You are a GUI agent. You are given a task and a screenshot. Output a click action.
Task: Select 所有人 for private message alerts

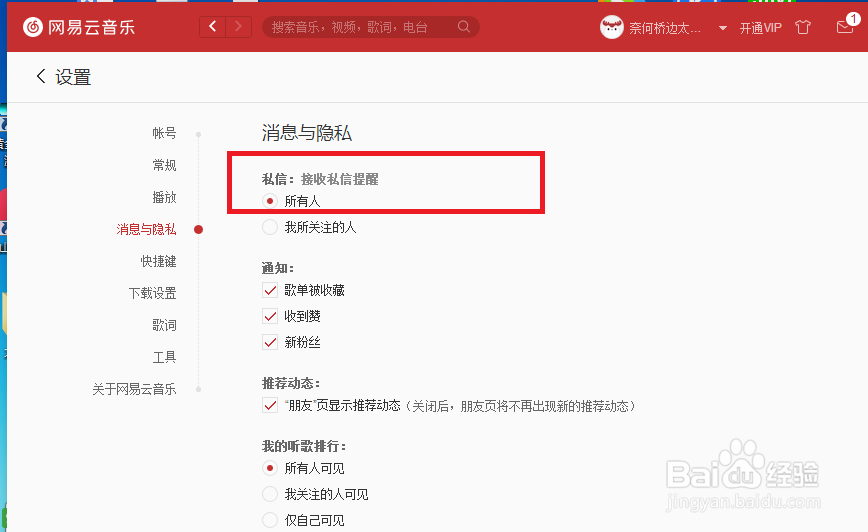[x=270, y=201]
